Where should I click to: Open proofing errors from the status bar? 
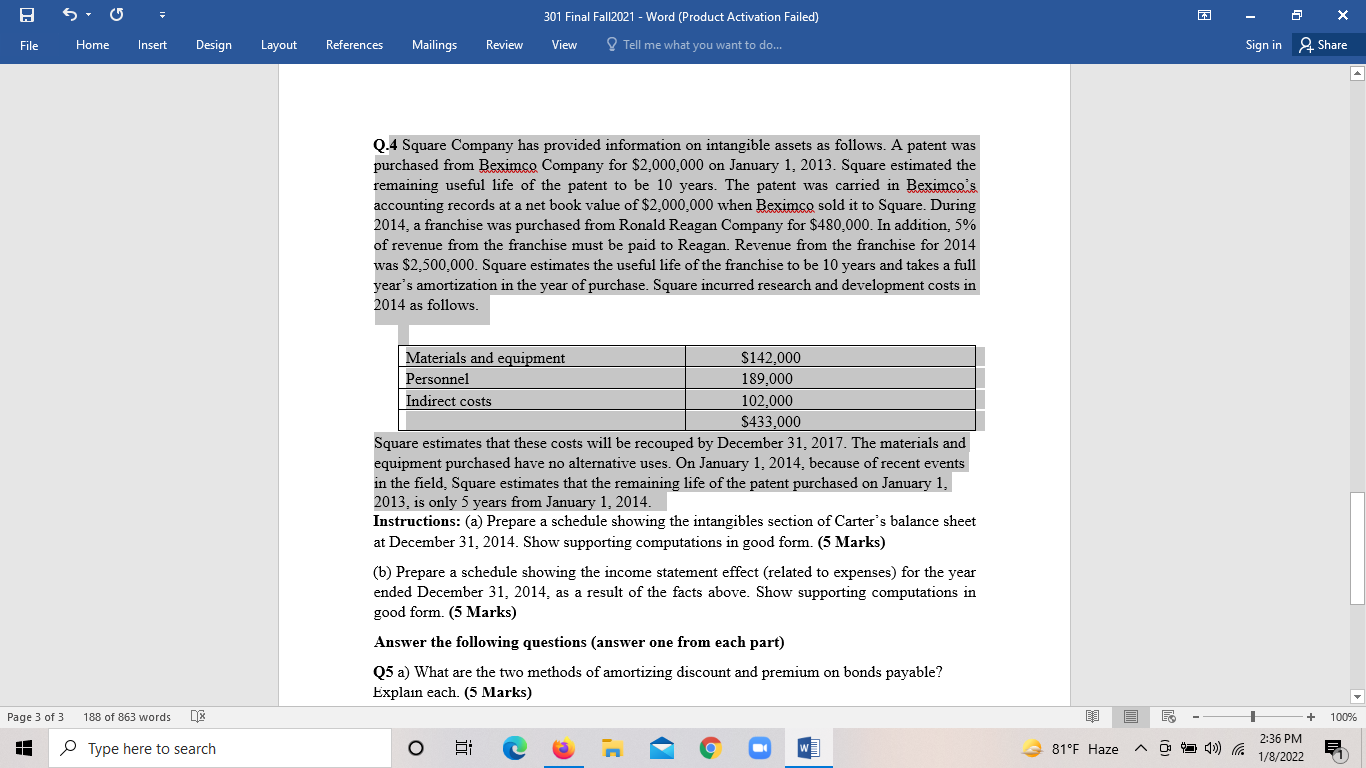[x=196, y=716]
